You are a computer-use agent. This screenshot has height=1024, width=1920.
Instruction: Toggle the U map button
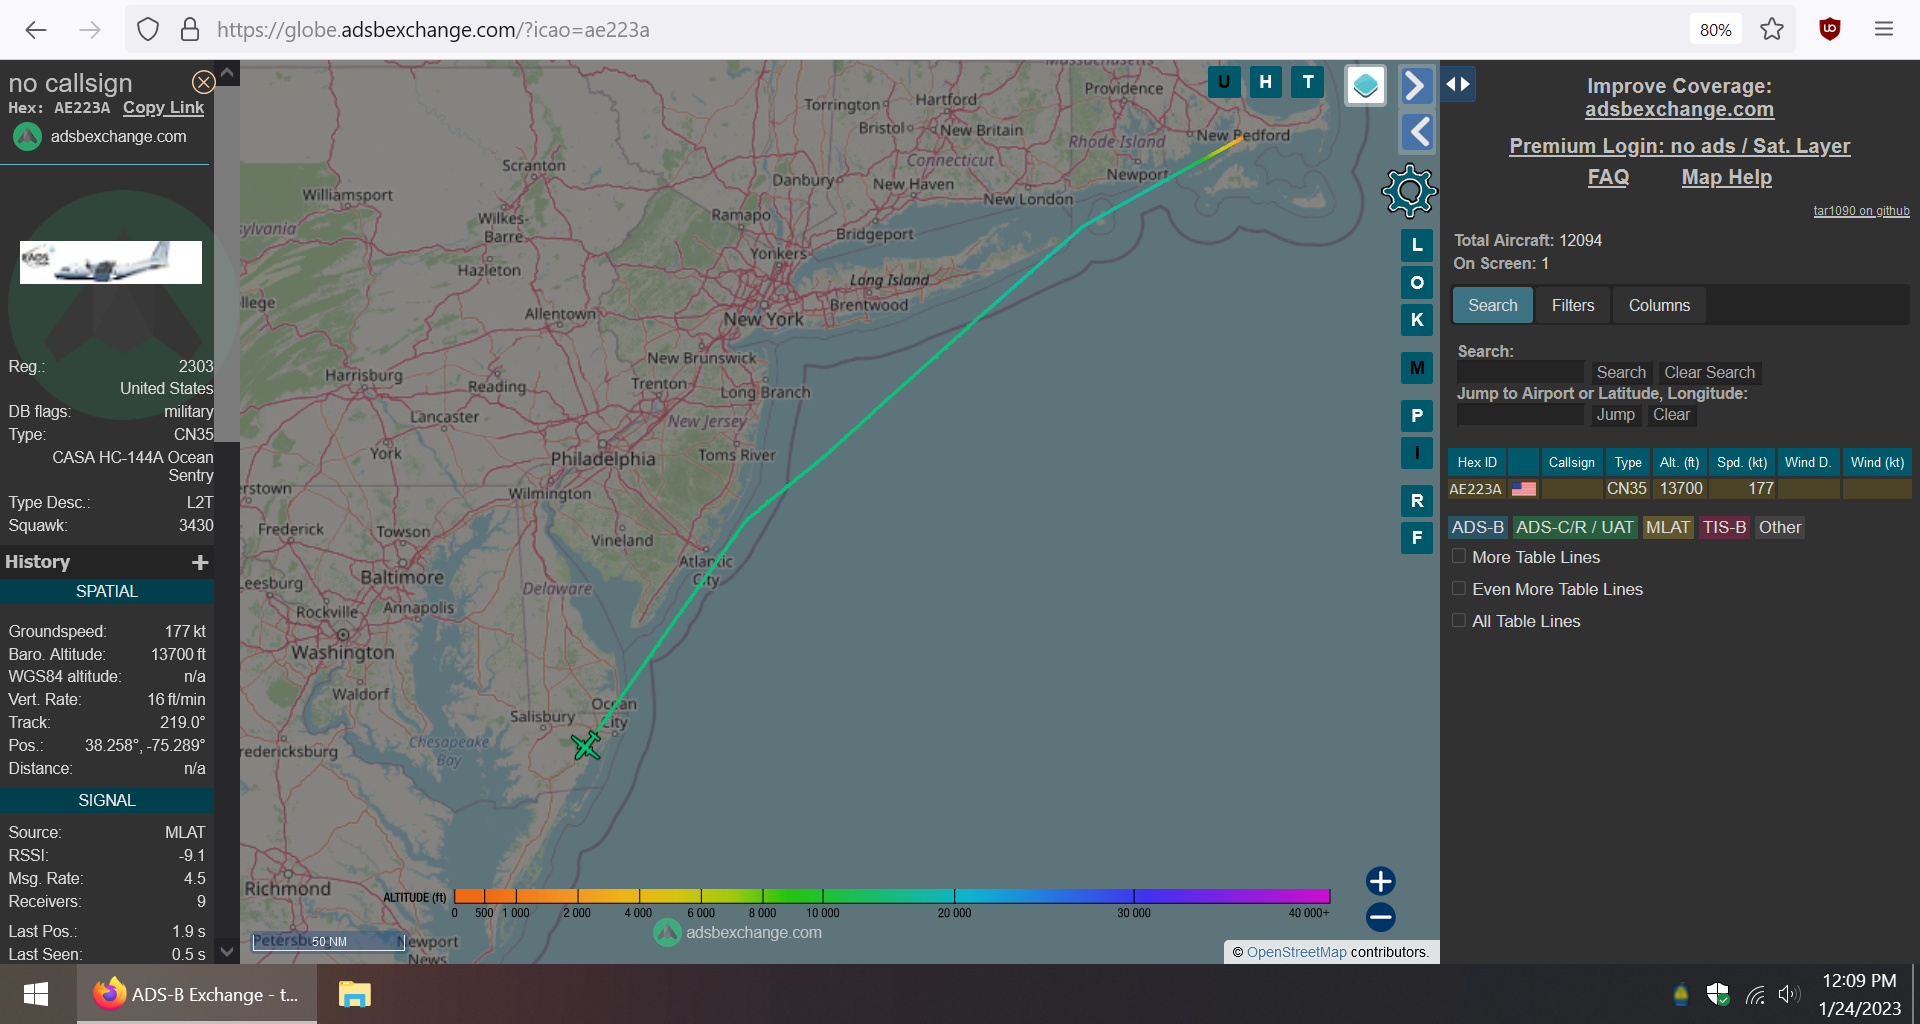click(x=1224, y=82)
